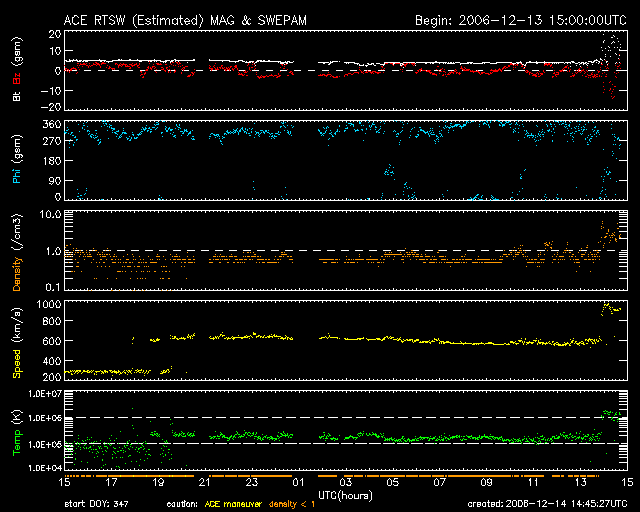Viewport: 640px width, 512px height.
Task: Click hour 09 on the time axis
Action: tap(486, 483)
